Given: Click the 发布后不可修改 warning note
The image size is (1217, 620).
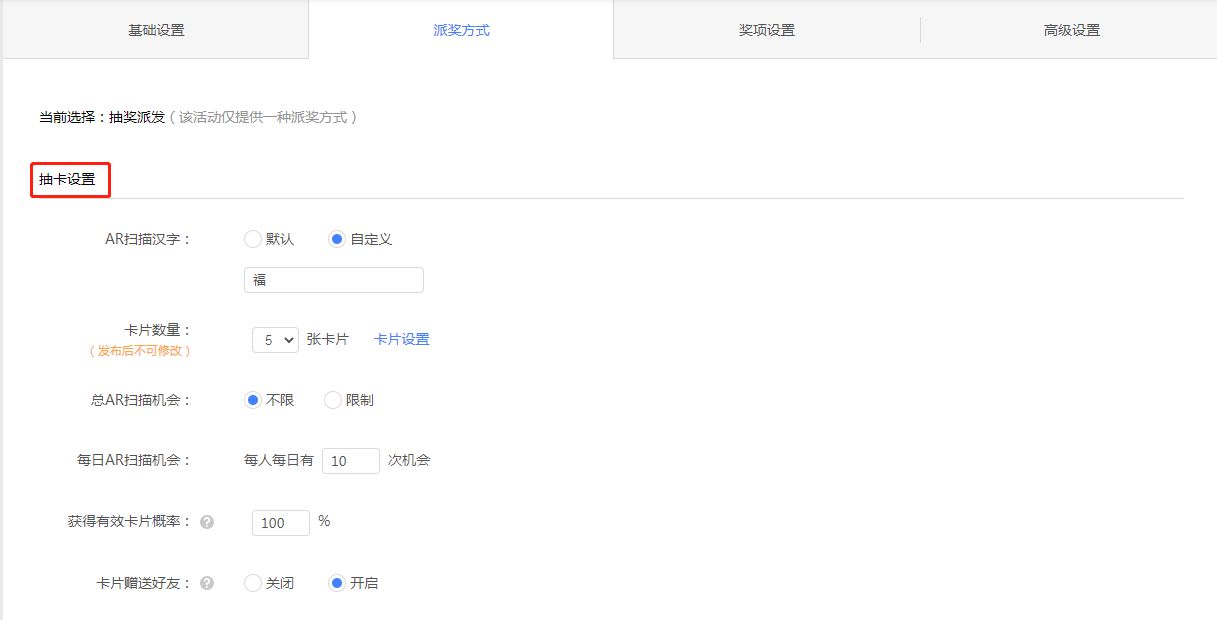Looking at the screenshot, I should (x=140, y=351).
